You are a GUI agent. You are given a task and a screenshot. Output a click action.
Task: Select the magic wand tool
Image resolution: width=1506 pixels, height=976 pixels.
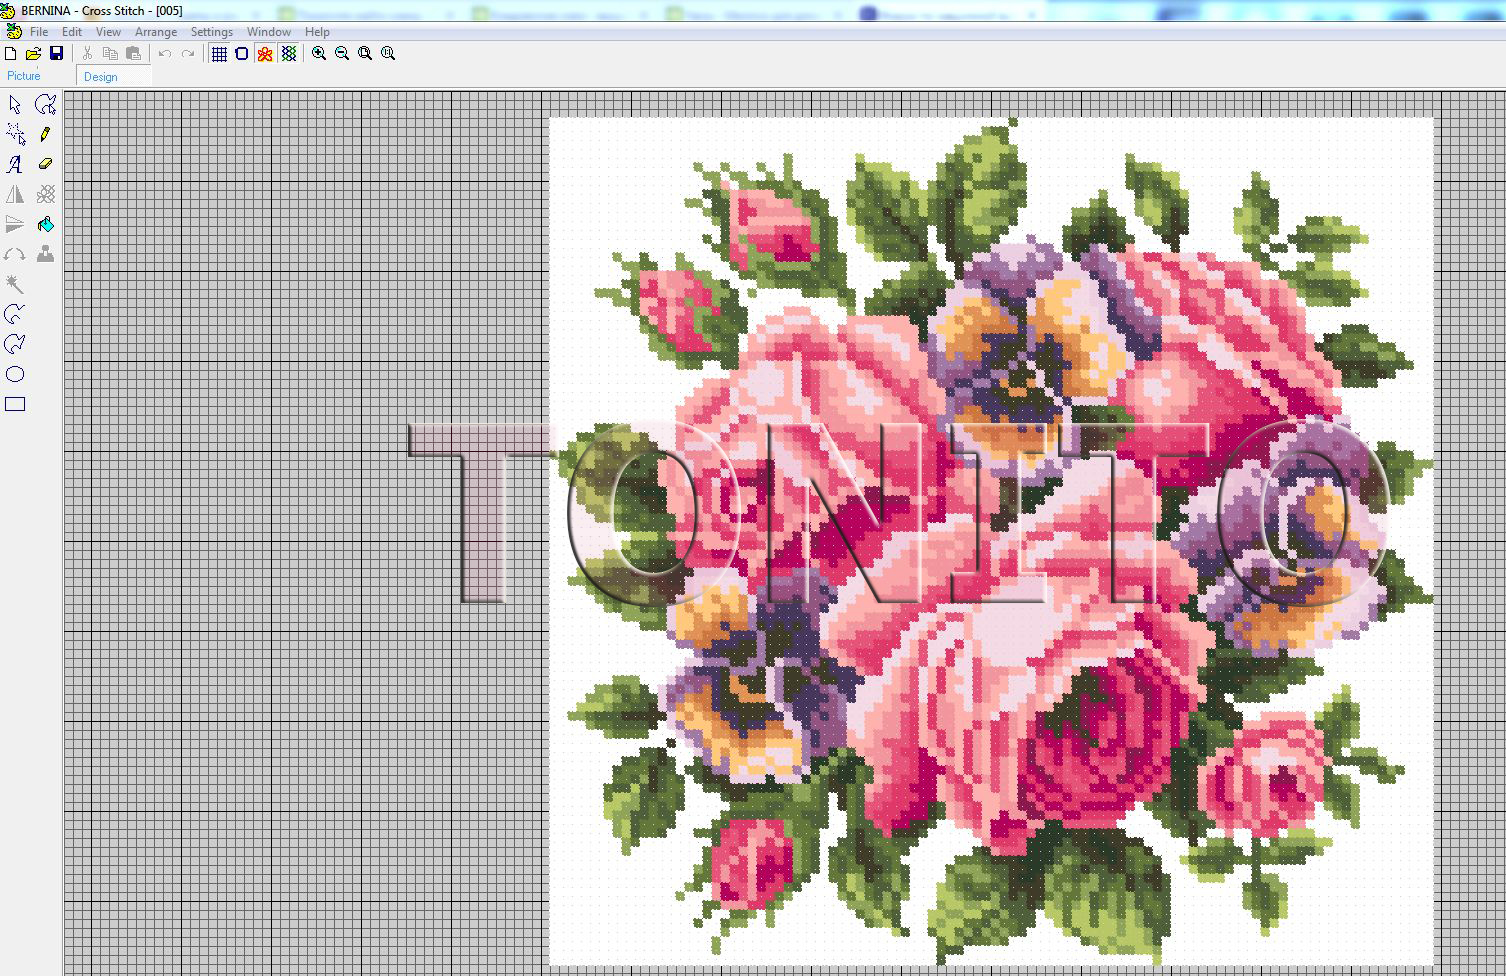click(15, 284)
